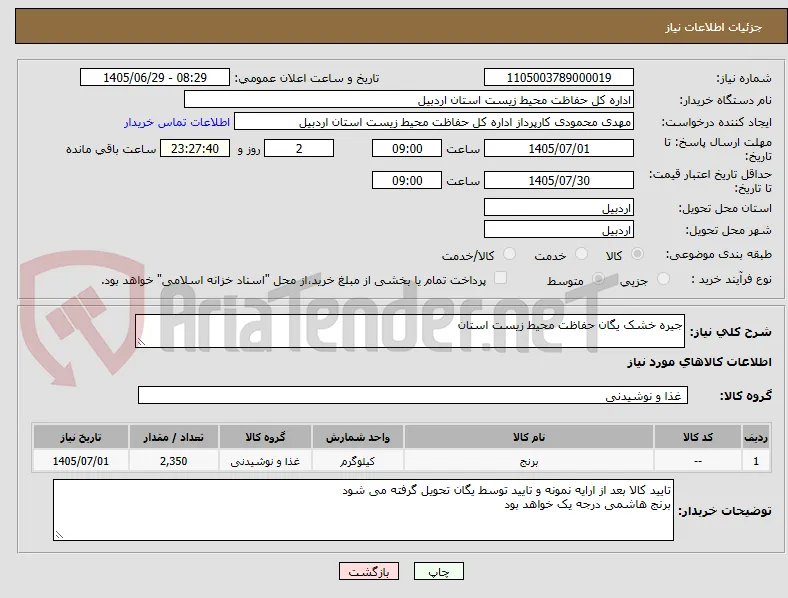Screen dimensions: 788x598
Task: Click the buyer organization name field
Action: point(409,99)
